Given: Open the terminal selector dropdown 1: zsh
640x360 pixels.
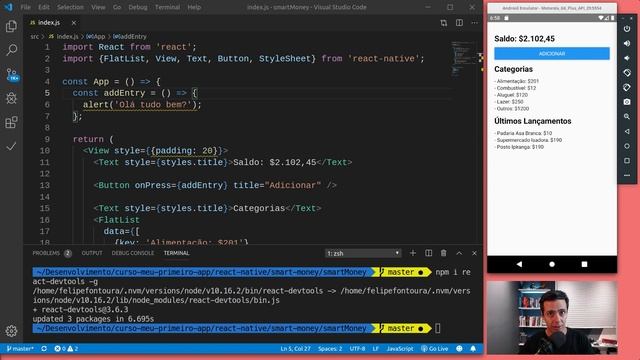Looking at the screenshot, I should click(x=363, y=253).
